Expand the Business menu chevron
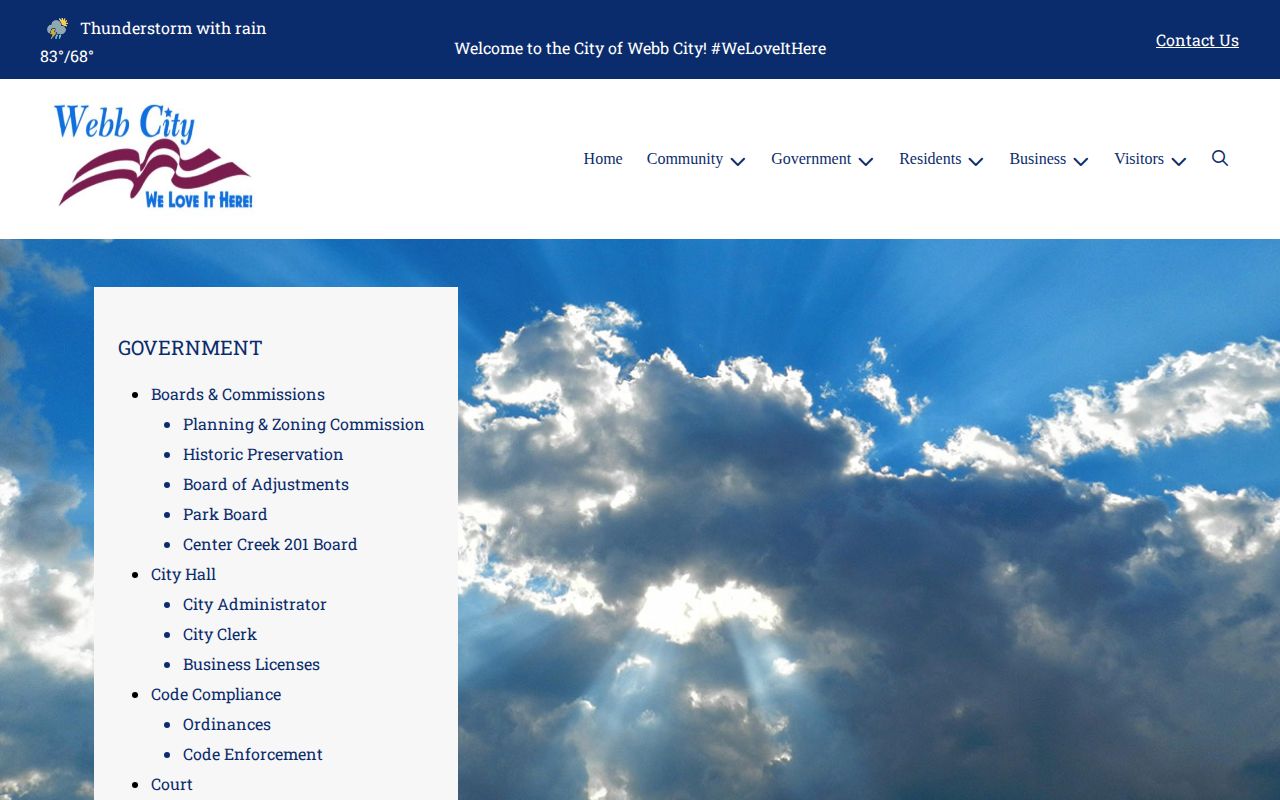The height and width of the screenshot is (800, 1280). point(1081,161)
